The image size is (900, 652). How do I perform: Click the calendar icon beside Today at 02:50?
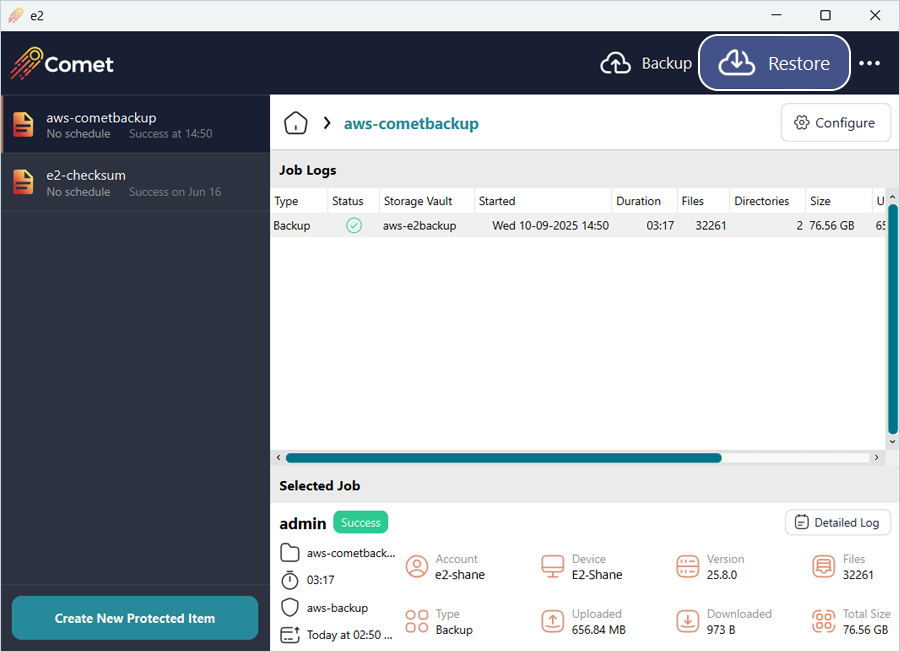tap(290, 634)
